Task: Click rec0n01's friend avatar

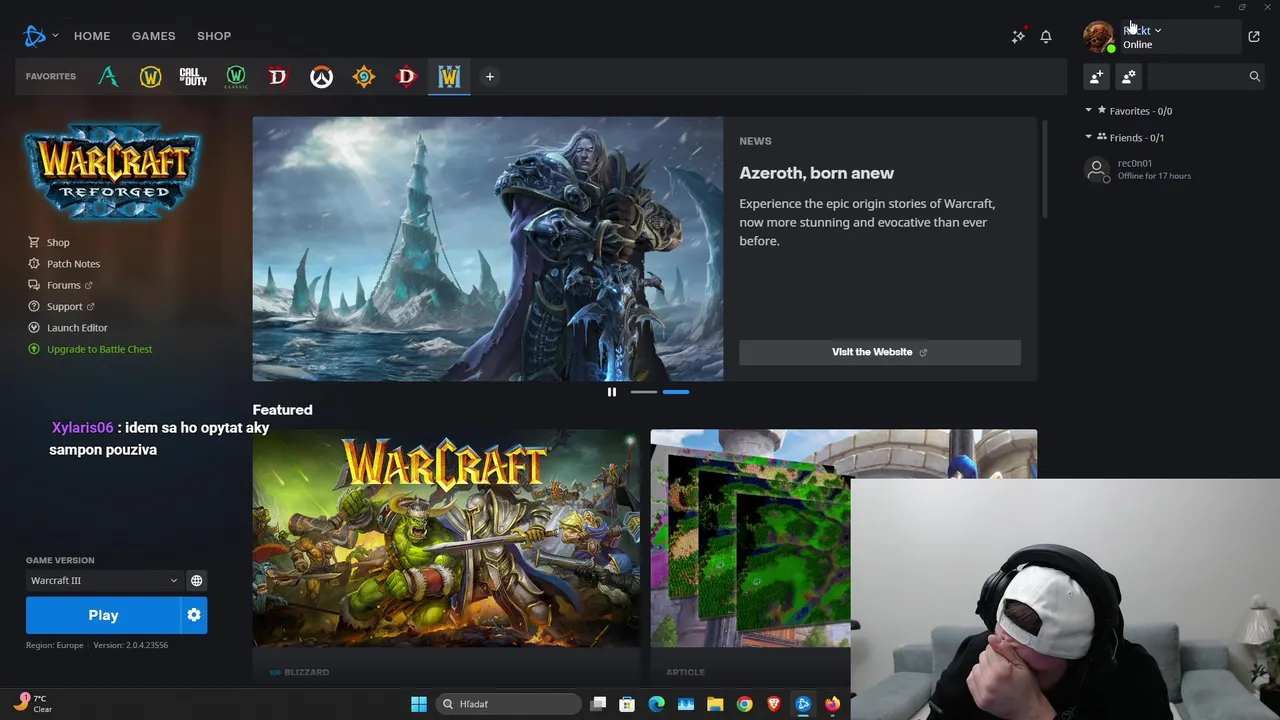Action: point(1097,169)
